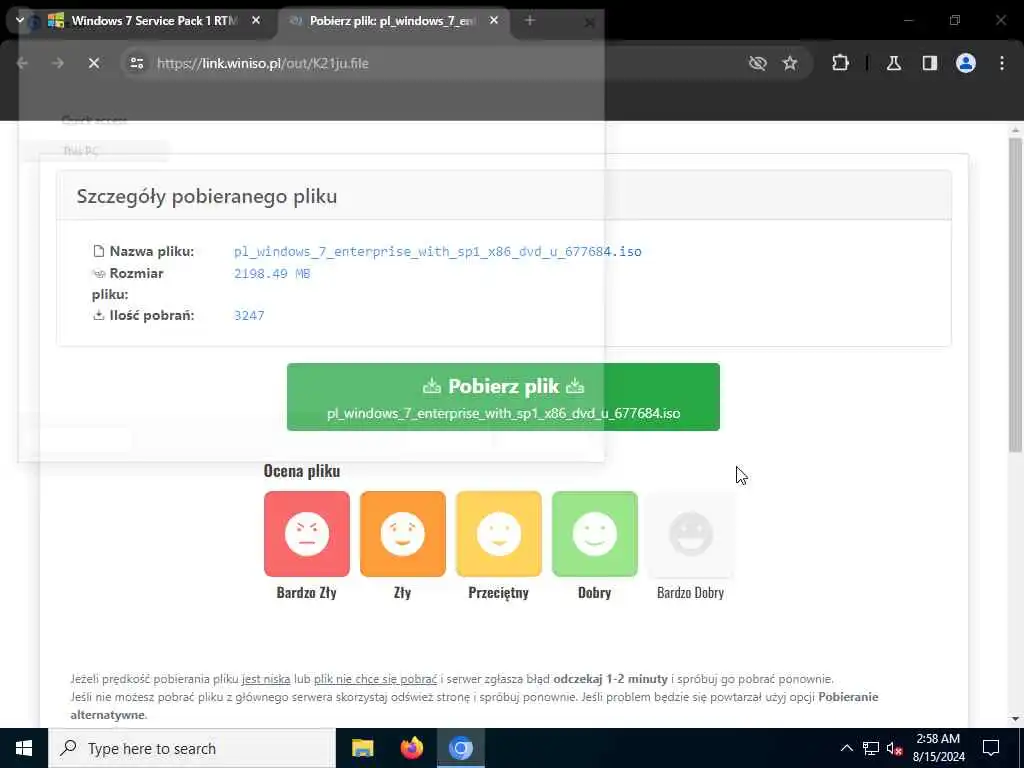Open Chrome three-dot menu

(x=1002, y=63)
